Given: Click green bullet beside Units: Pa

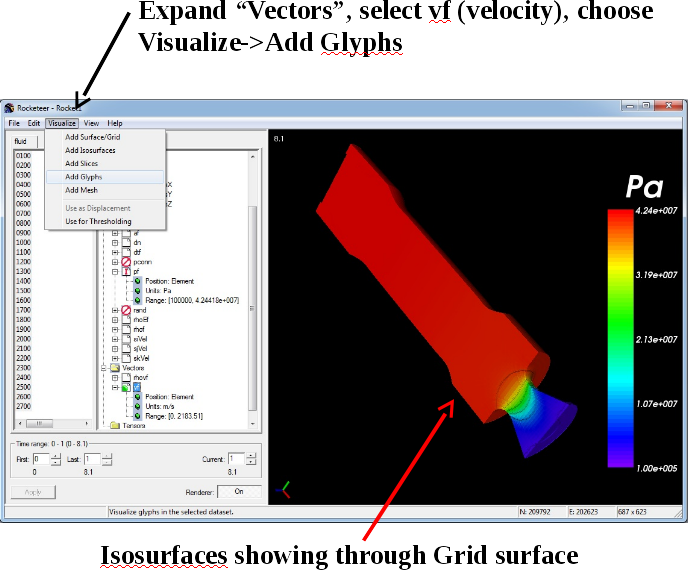Looking at the screenshot, I should point(137,290).
